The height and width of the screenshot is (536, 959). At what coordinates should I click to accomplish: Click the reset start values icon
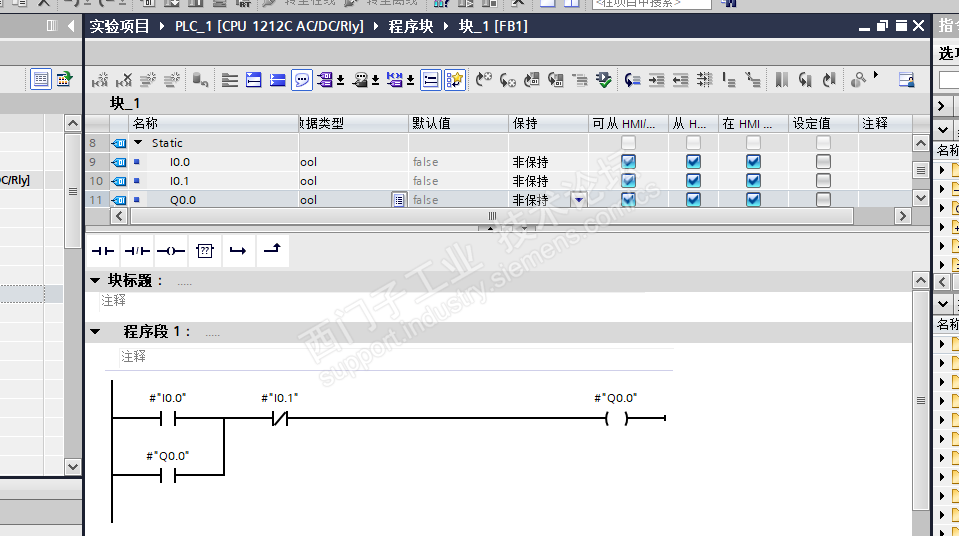[x=201, y=80]
